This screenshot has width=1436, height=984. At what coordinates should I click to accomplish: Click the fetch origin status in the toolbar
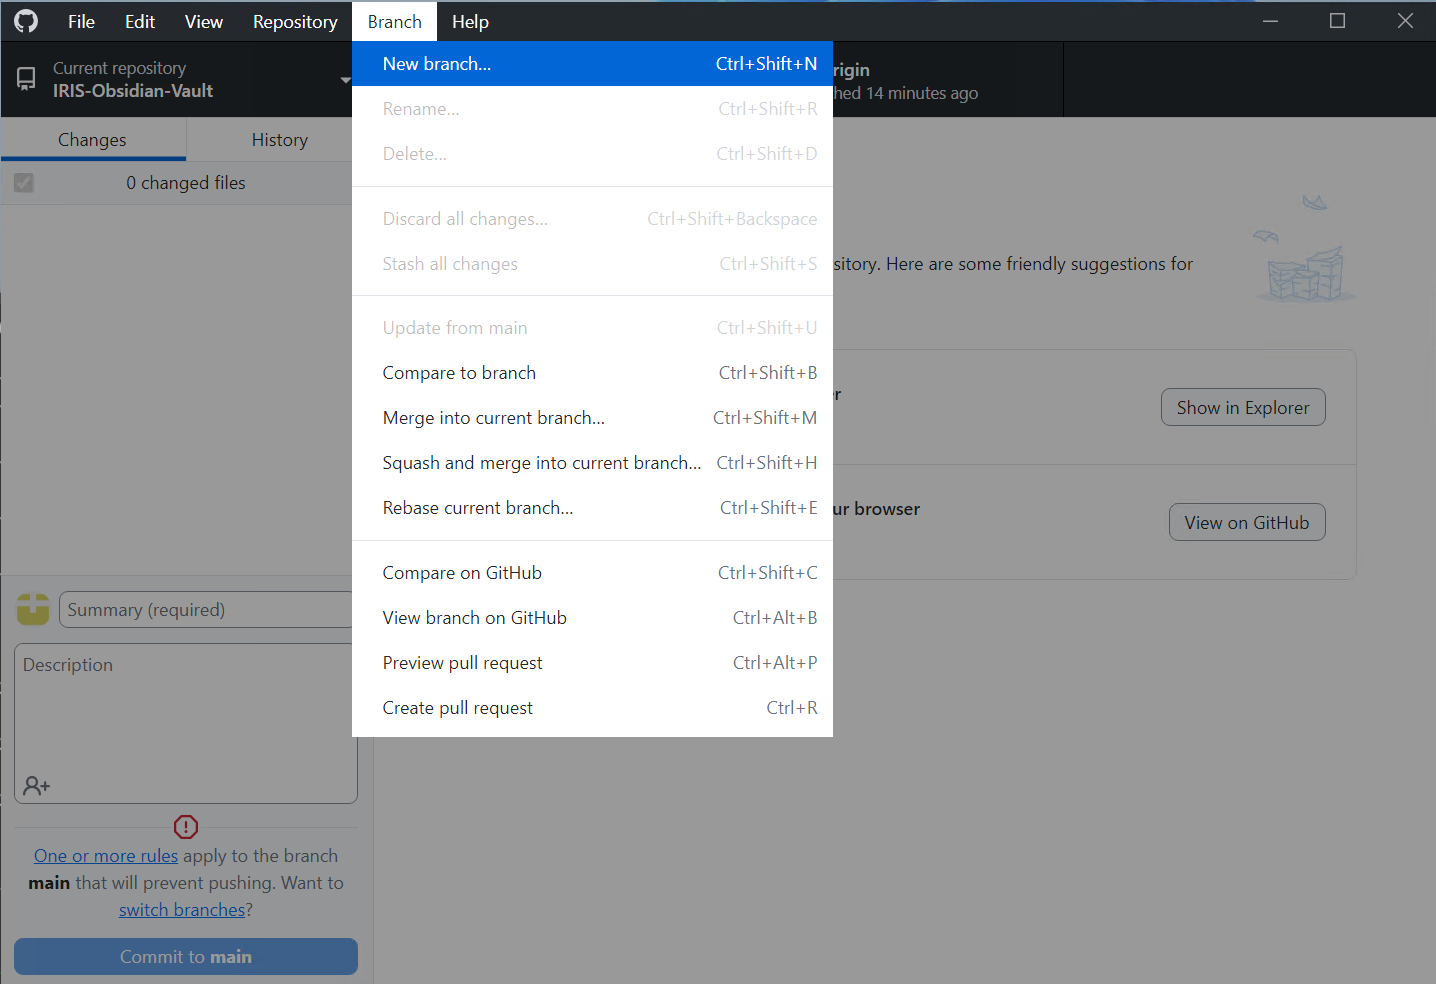946,80
